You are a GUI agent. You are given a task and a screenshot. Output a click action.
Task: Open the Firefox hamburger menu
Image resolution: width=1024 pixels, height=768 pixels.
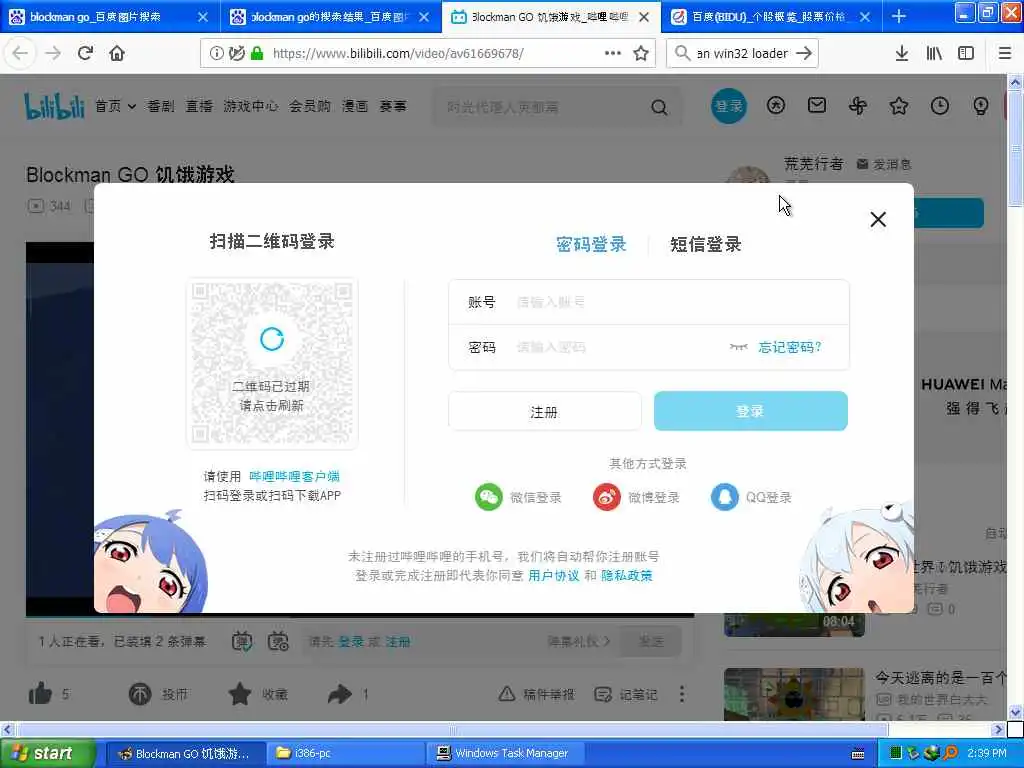click(x=1004, y=54)
